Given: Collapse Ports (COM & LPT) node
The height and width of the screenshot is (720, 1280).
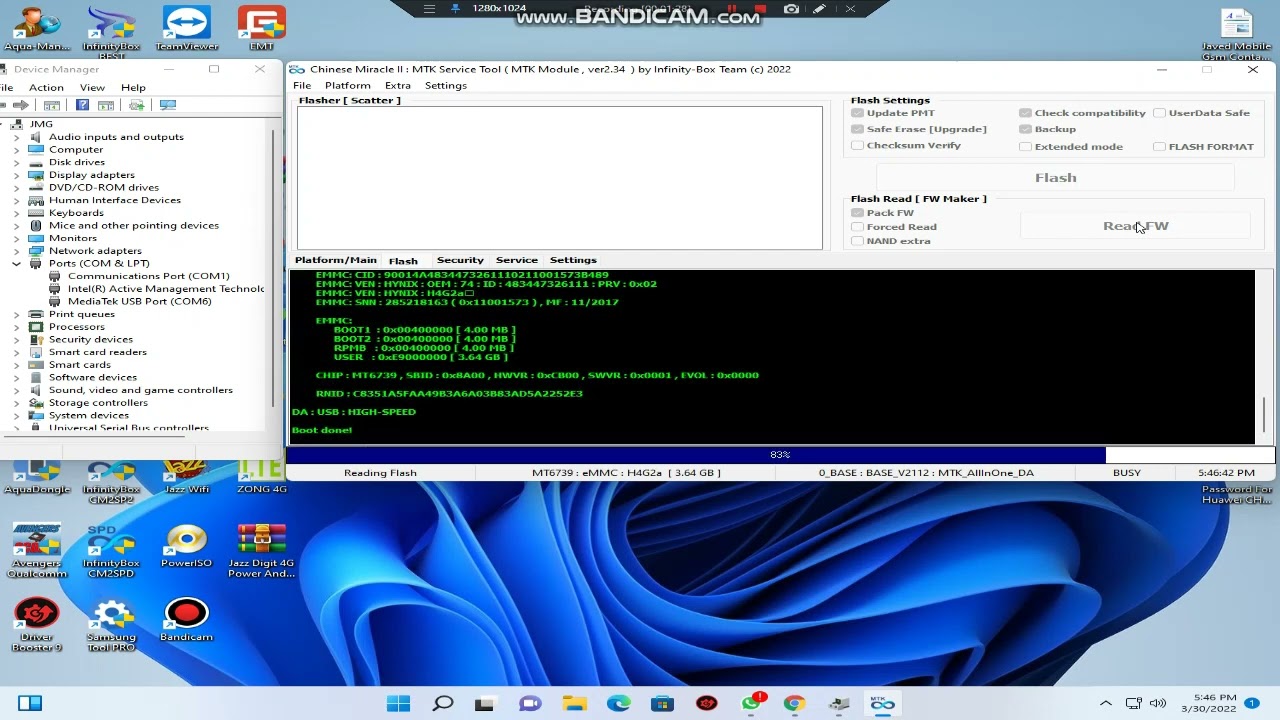Looking at the screenshot, I should [16, 263].
